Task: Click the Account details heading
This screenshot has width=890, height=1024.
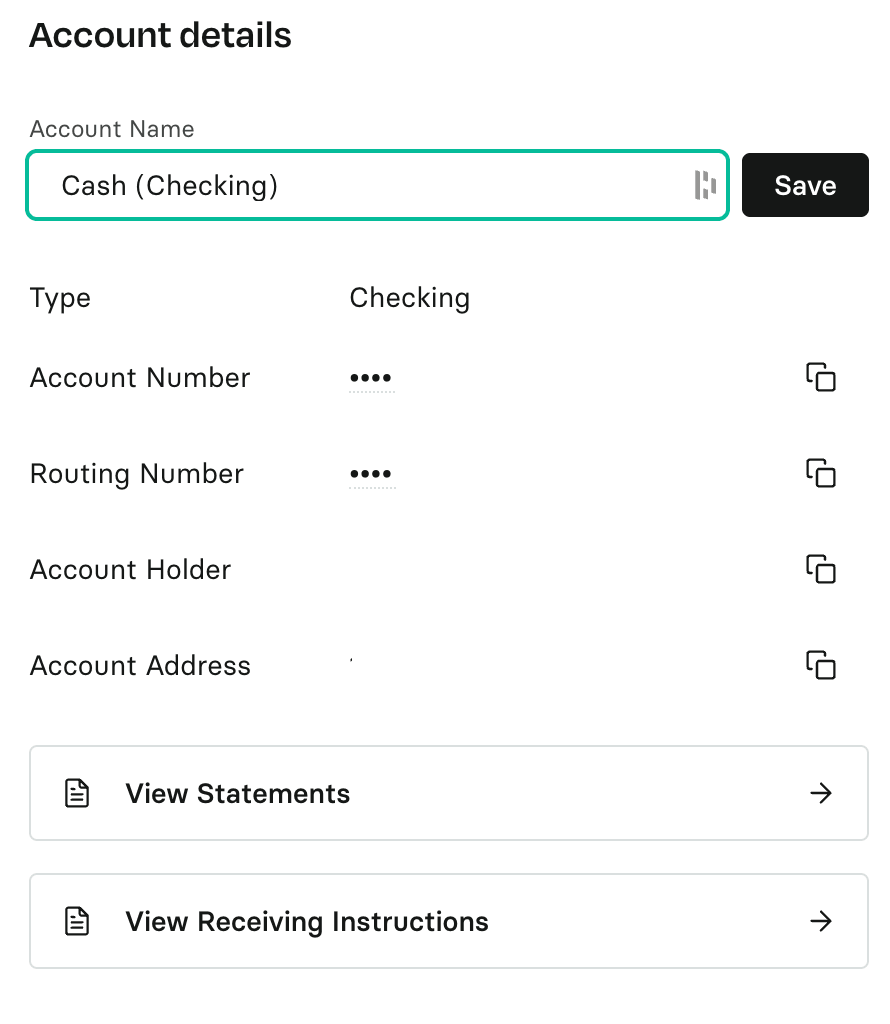Action: tap(160, 36)
